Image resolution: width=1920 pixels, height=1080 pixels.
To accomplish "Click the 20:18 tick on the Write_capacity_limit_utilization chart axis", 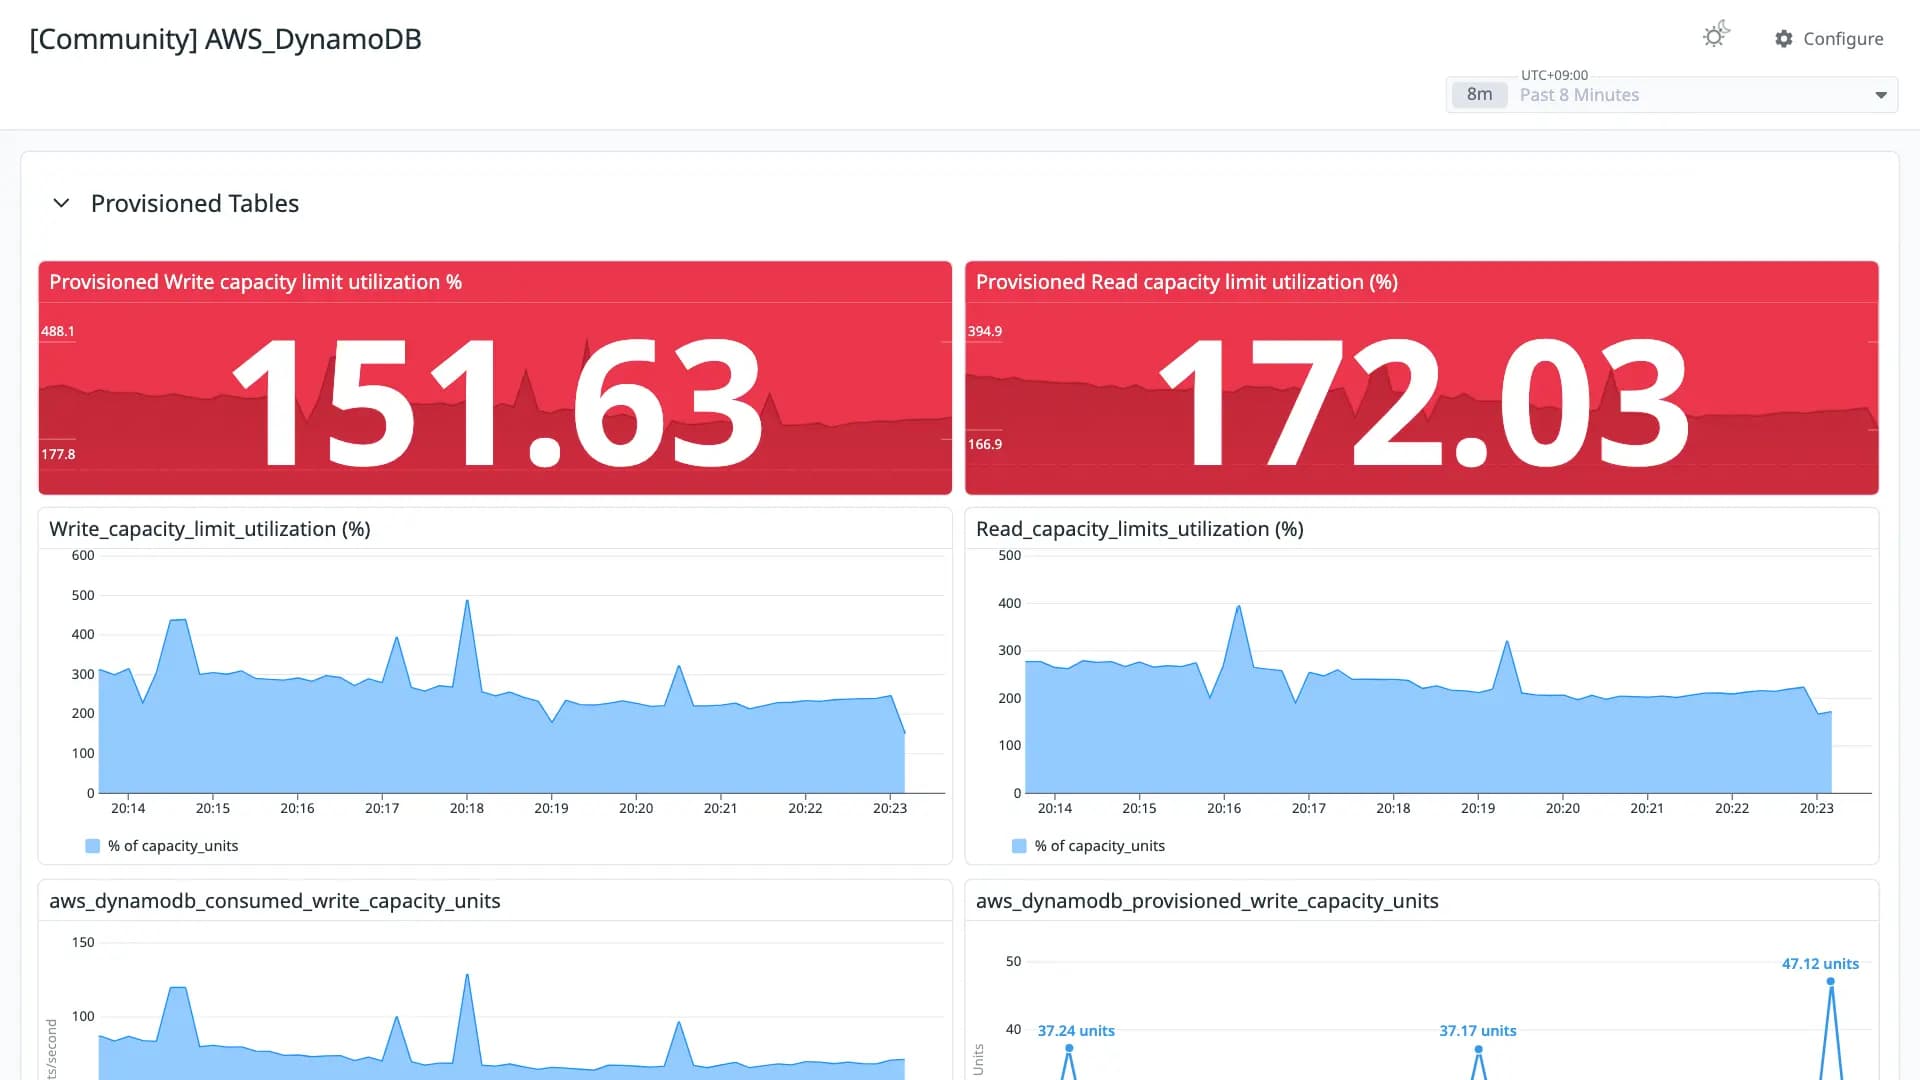I will 467,808.
